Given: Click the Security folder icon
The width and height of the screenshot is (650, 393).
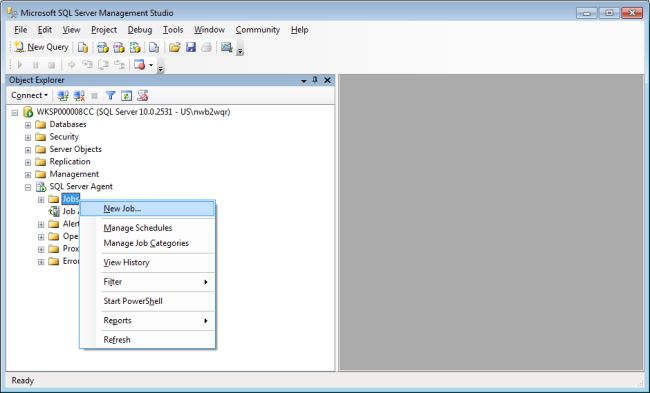Looking at the screenshot, I should 40,137.
